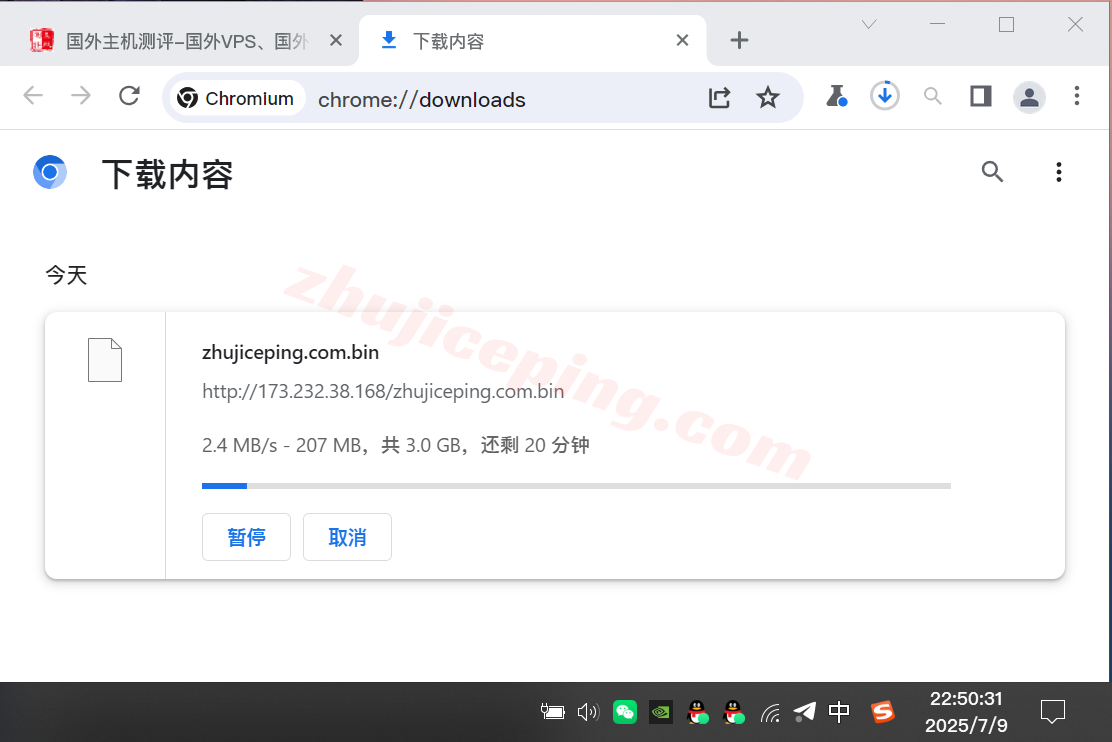Click the 2.4 MB/s download status text
The image size is (1112, 742).
[x=396, y=445]
